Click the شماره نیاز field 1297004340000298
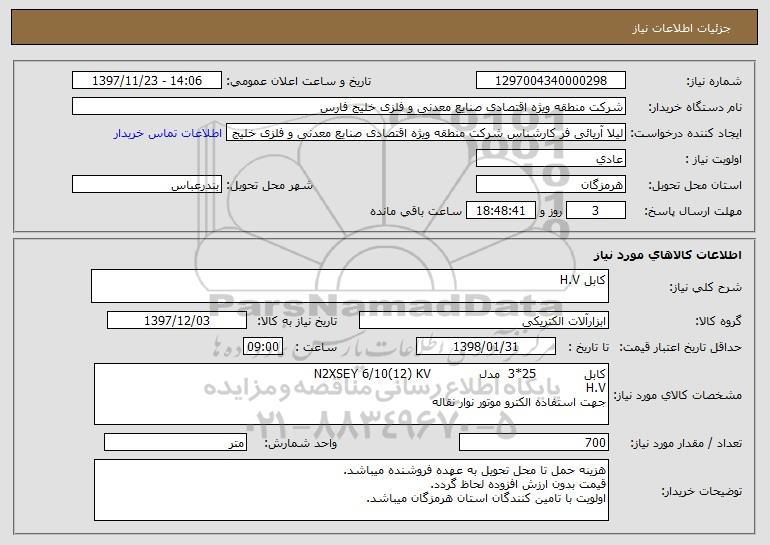Image resolution: width=770 pixels, height=545 pixels. click(x=550, y=80)
